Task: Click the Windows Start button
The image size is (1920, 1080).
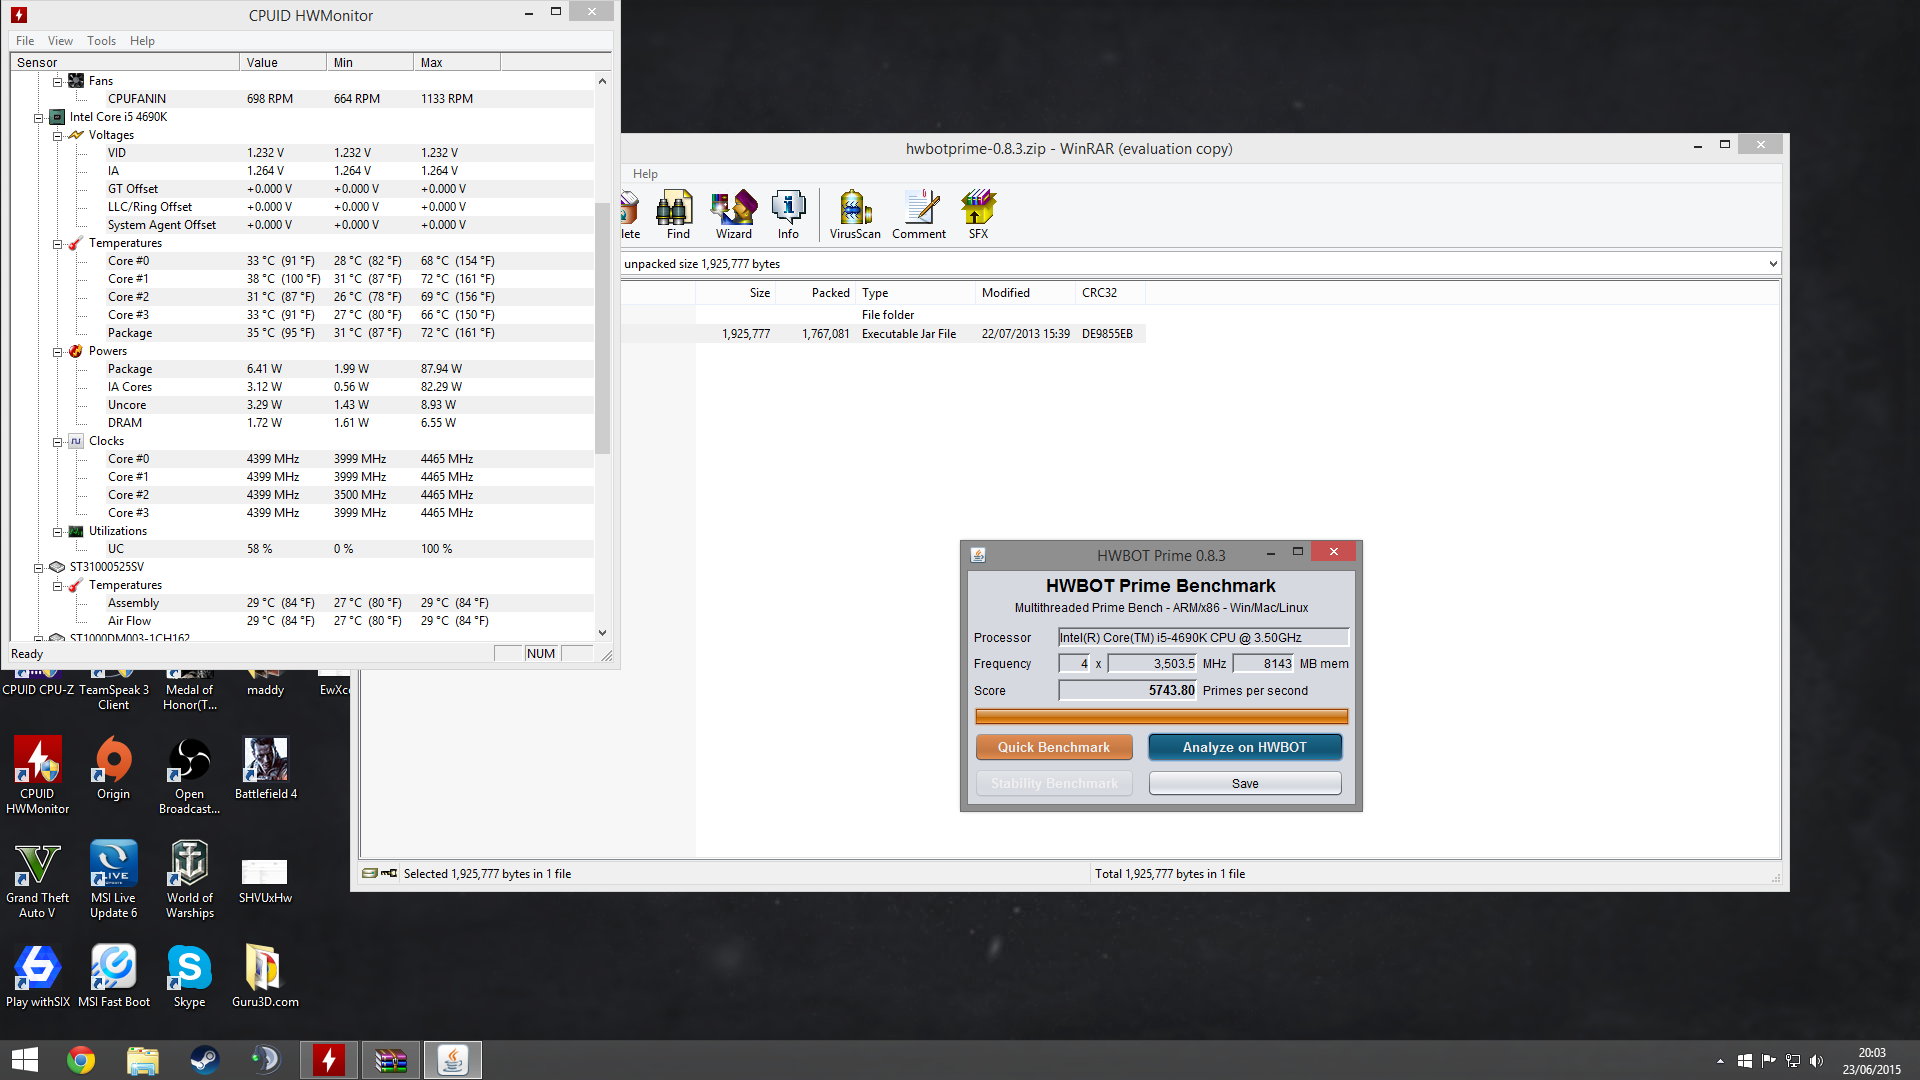Action: 25,1060
